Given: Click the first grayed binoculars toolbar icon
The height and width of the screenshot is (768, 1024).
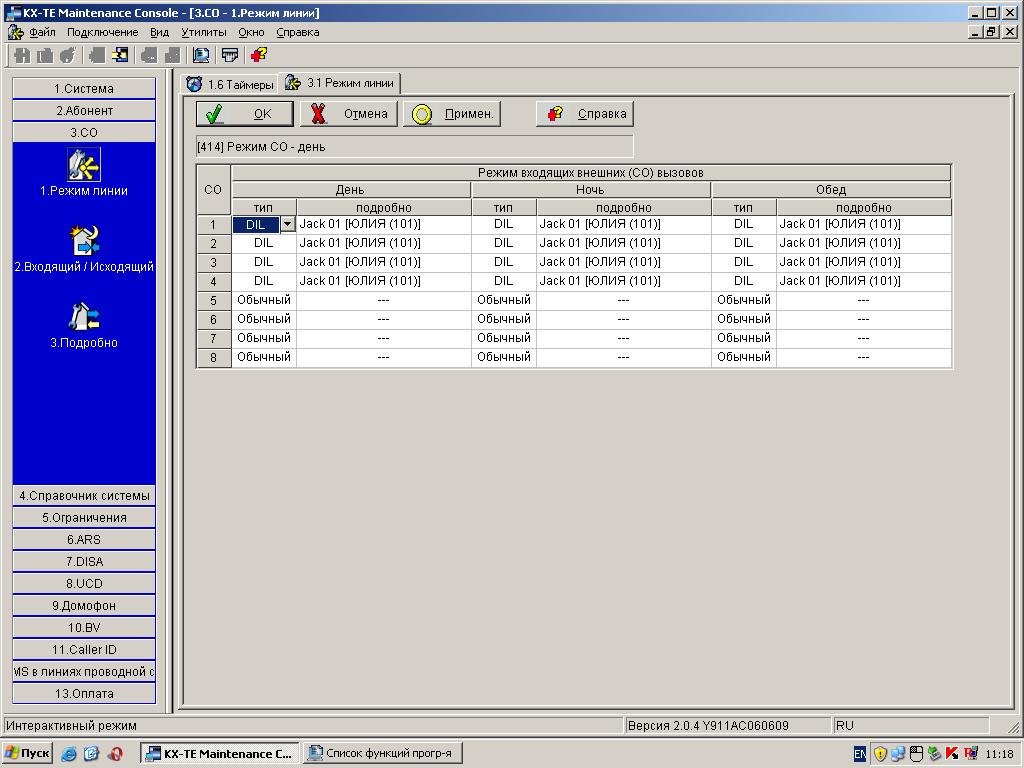Looking at the screenshot, I should [x=22, y=56].
